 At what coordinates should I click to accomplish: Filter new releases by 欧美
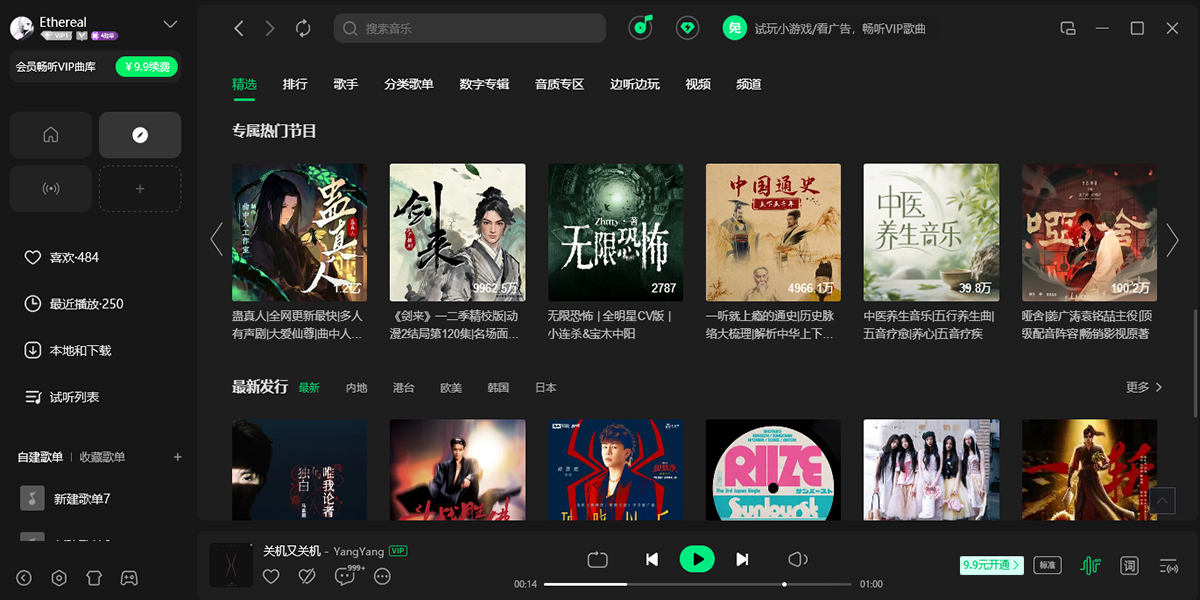tap(451, 388)
